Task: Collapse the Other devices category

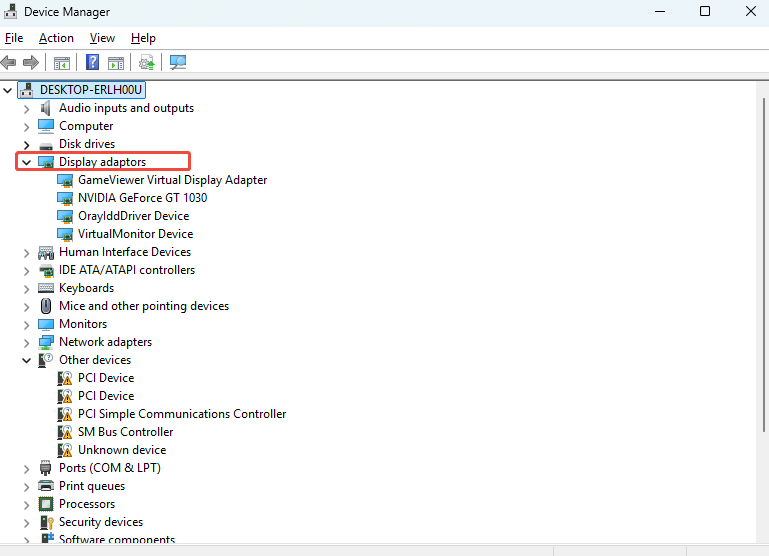Action: click(x=27, y=360)
